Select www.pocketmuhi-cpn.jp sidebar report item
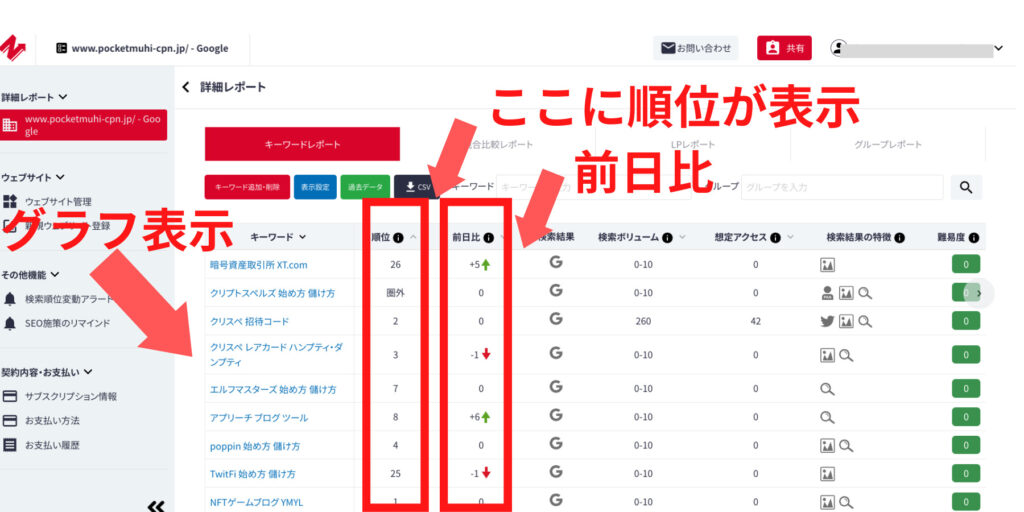The height and width of the screenshot is (512, 1024). pos(84,125)
